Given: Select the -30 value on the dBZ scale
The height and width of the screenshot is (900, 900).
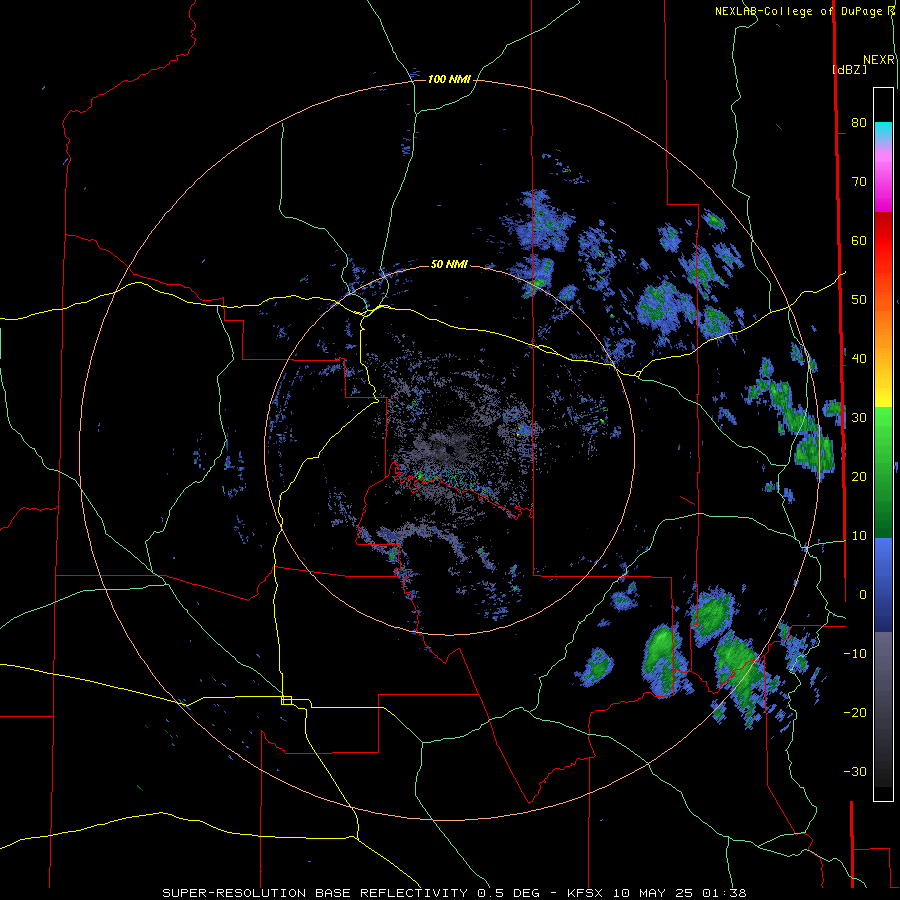Looking at the screenshot, I should tap(855, 771).
